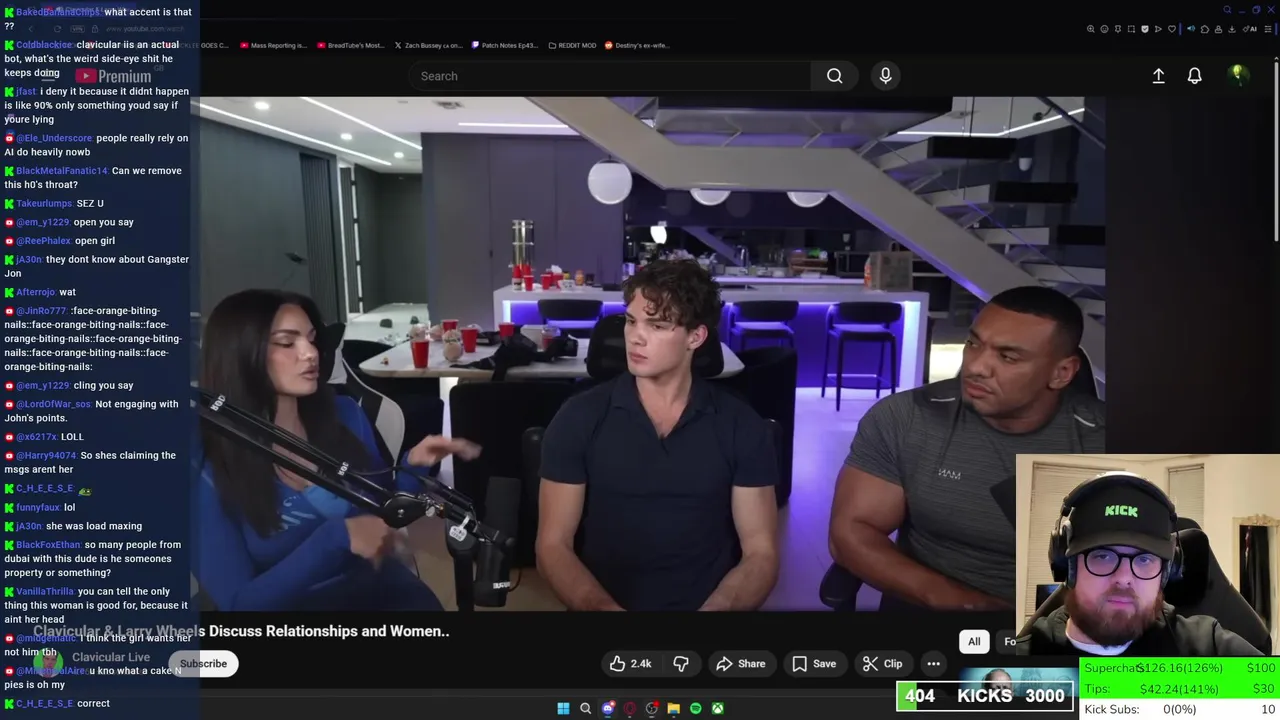Click chat username @LordOfWar_sos
Image resolution: width=1280 pixels, height=720 pixels.
(x=53, y=404)
